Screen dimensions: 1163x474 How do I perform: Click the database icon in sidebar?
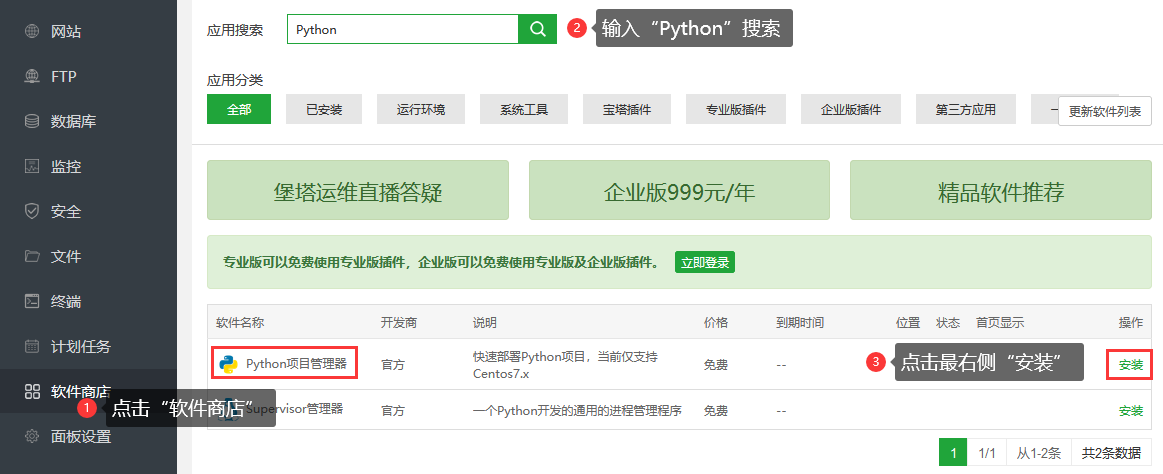32,122
